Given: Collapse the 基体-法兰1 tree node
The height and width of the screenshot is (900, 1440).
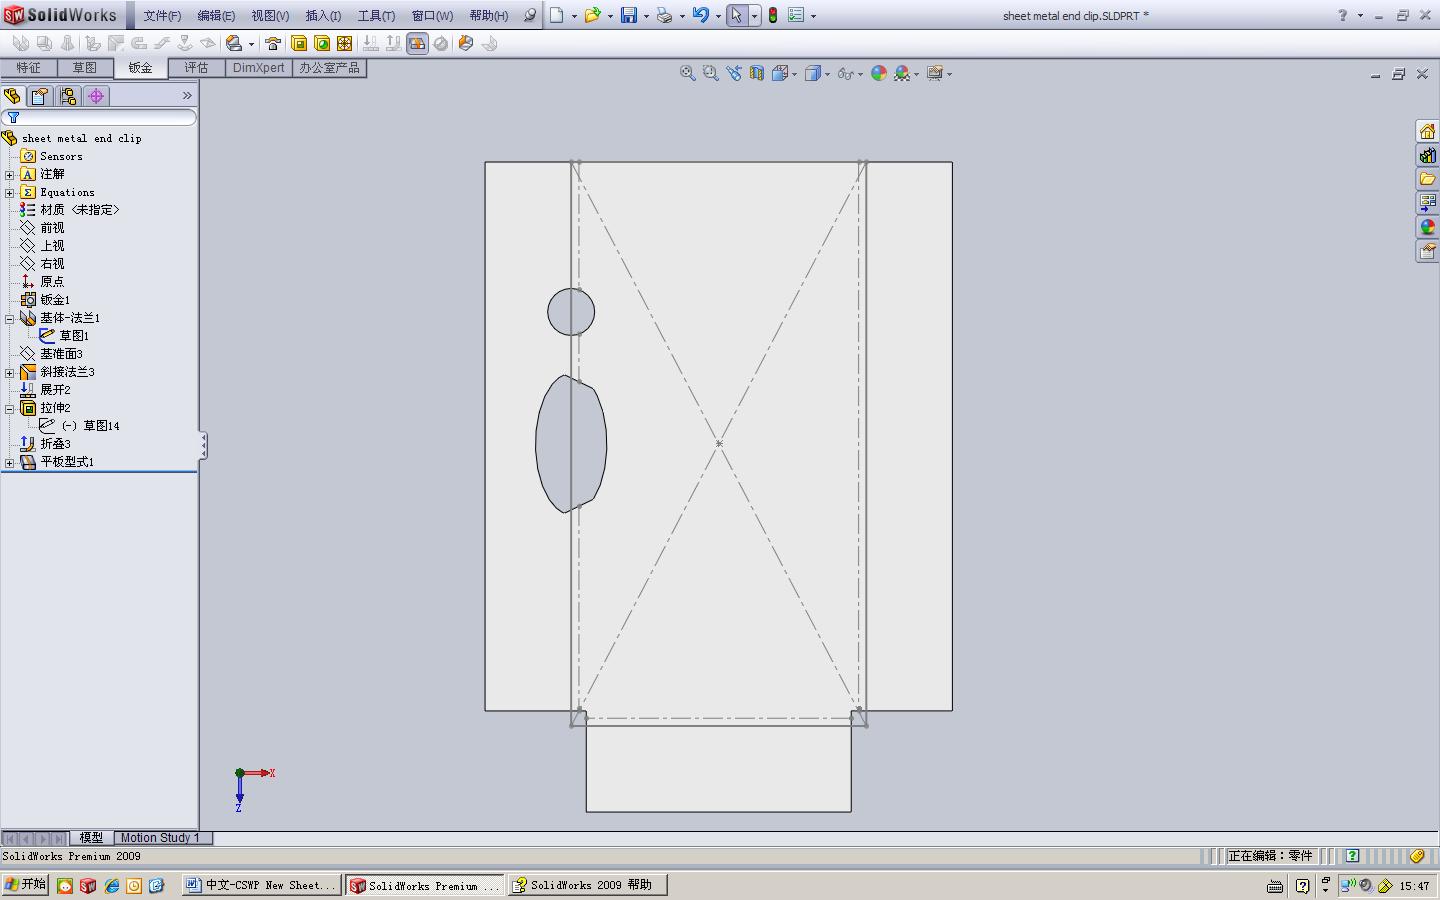Looking at the screenshot, I should pos(10,319).
